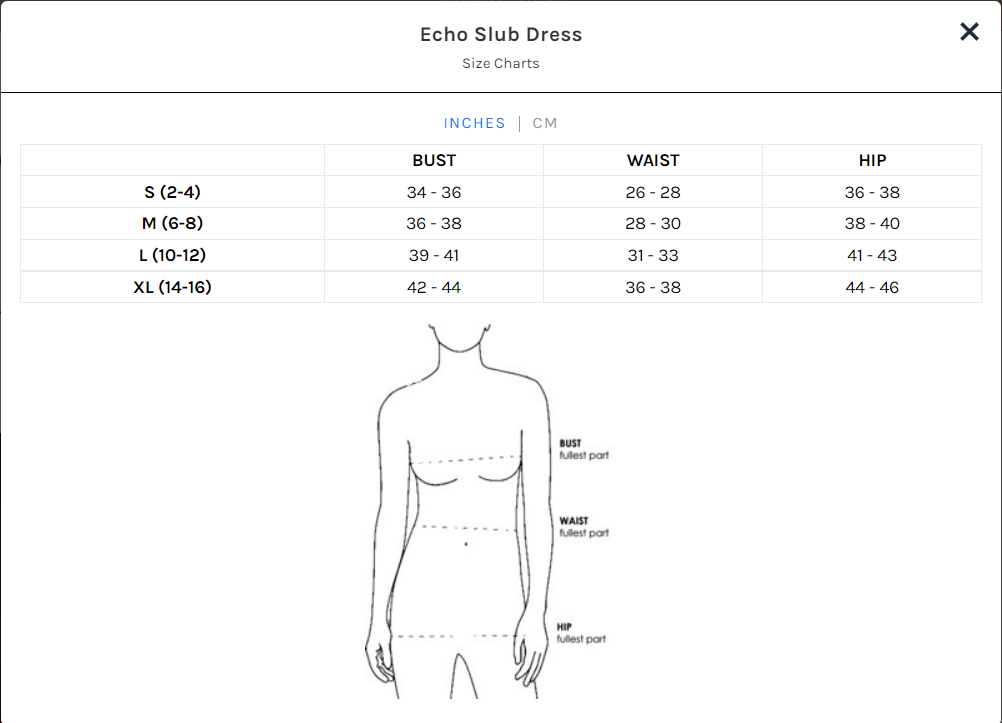The width and height of the screenshot is (1002, 723).
Task: Select INCHES measurement units
Action: (475, 123)
